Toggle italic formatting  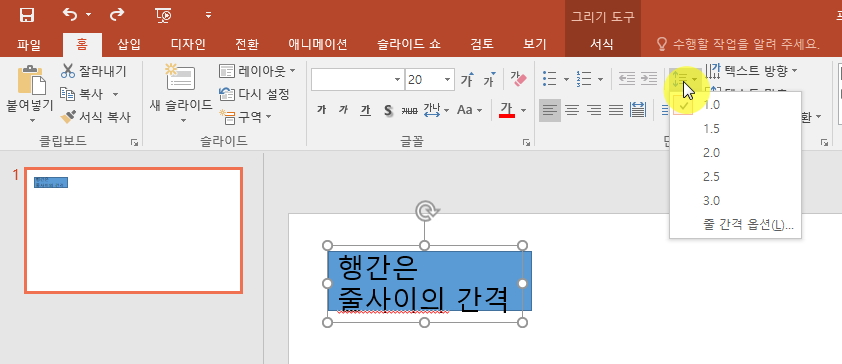click(343, 110)
